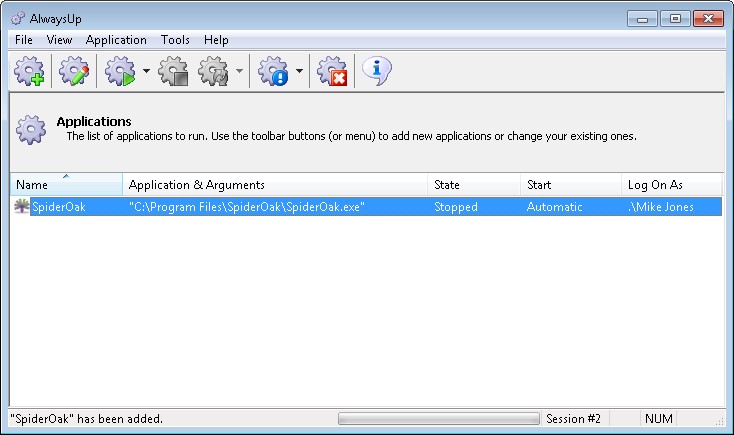Click the "SpiderOak" has been added message
This screenshot has height=435, width=734.
(x=89, y=419)
